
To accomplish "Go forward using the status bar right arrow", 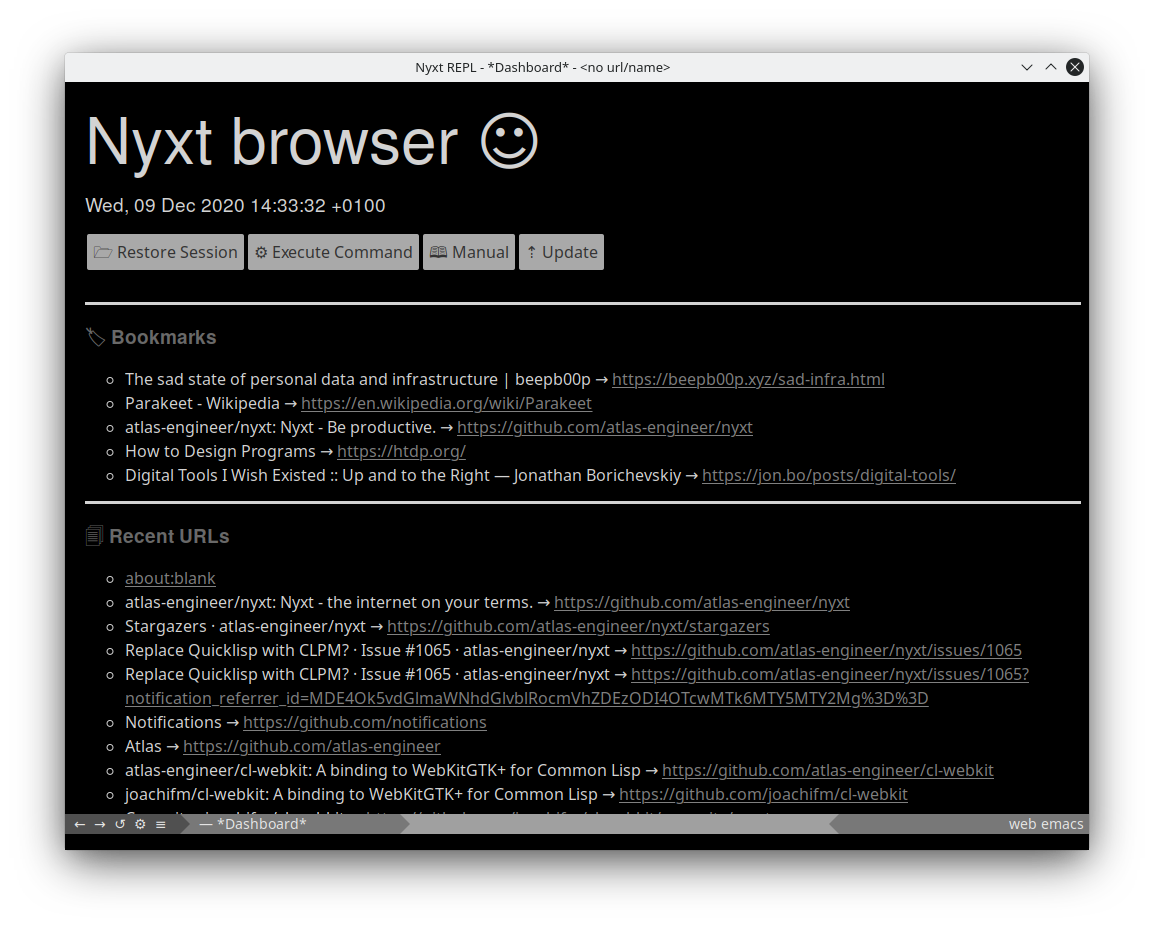I will pyautogui.click(x=100, y=824).
